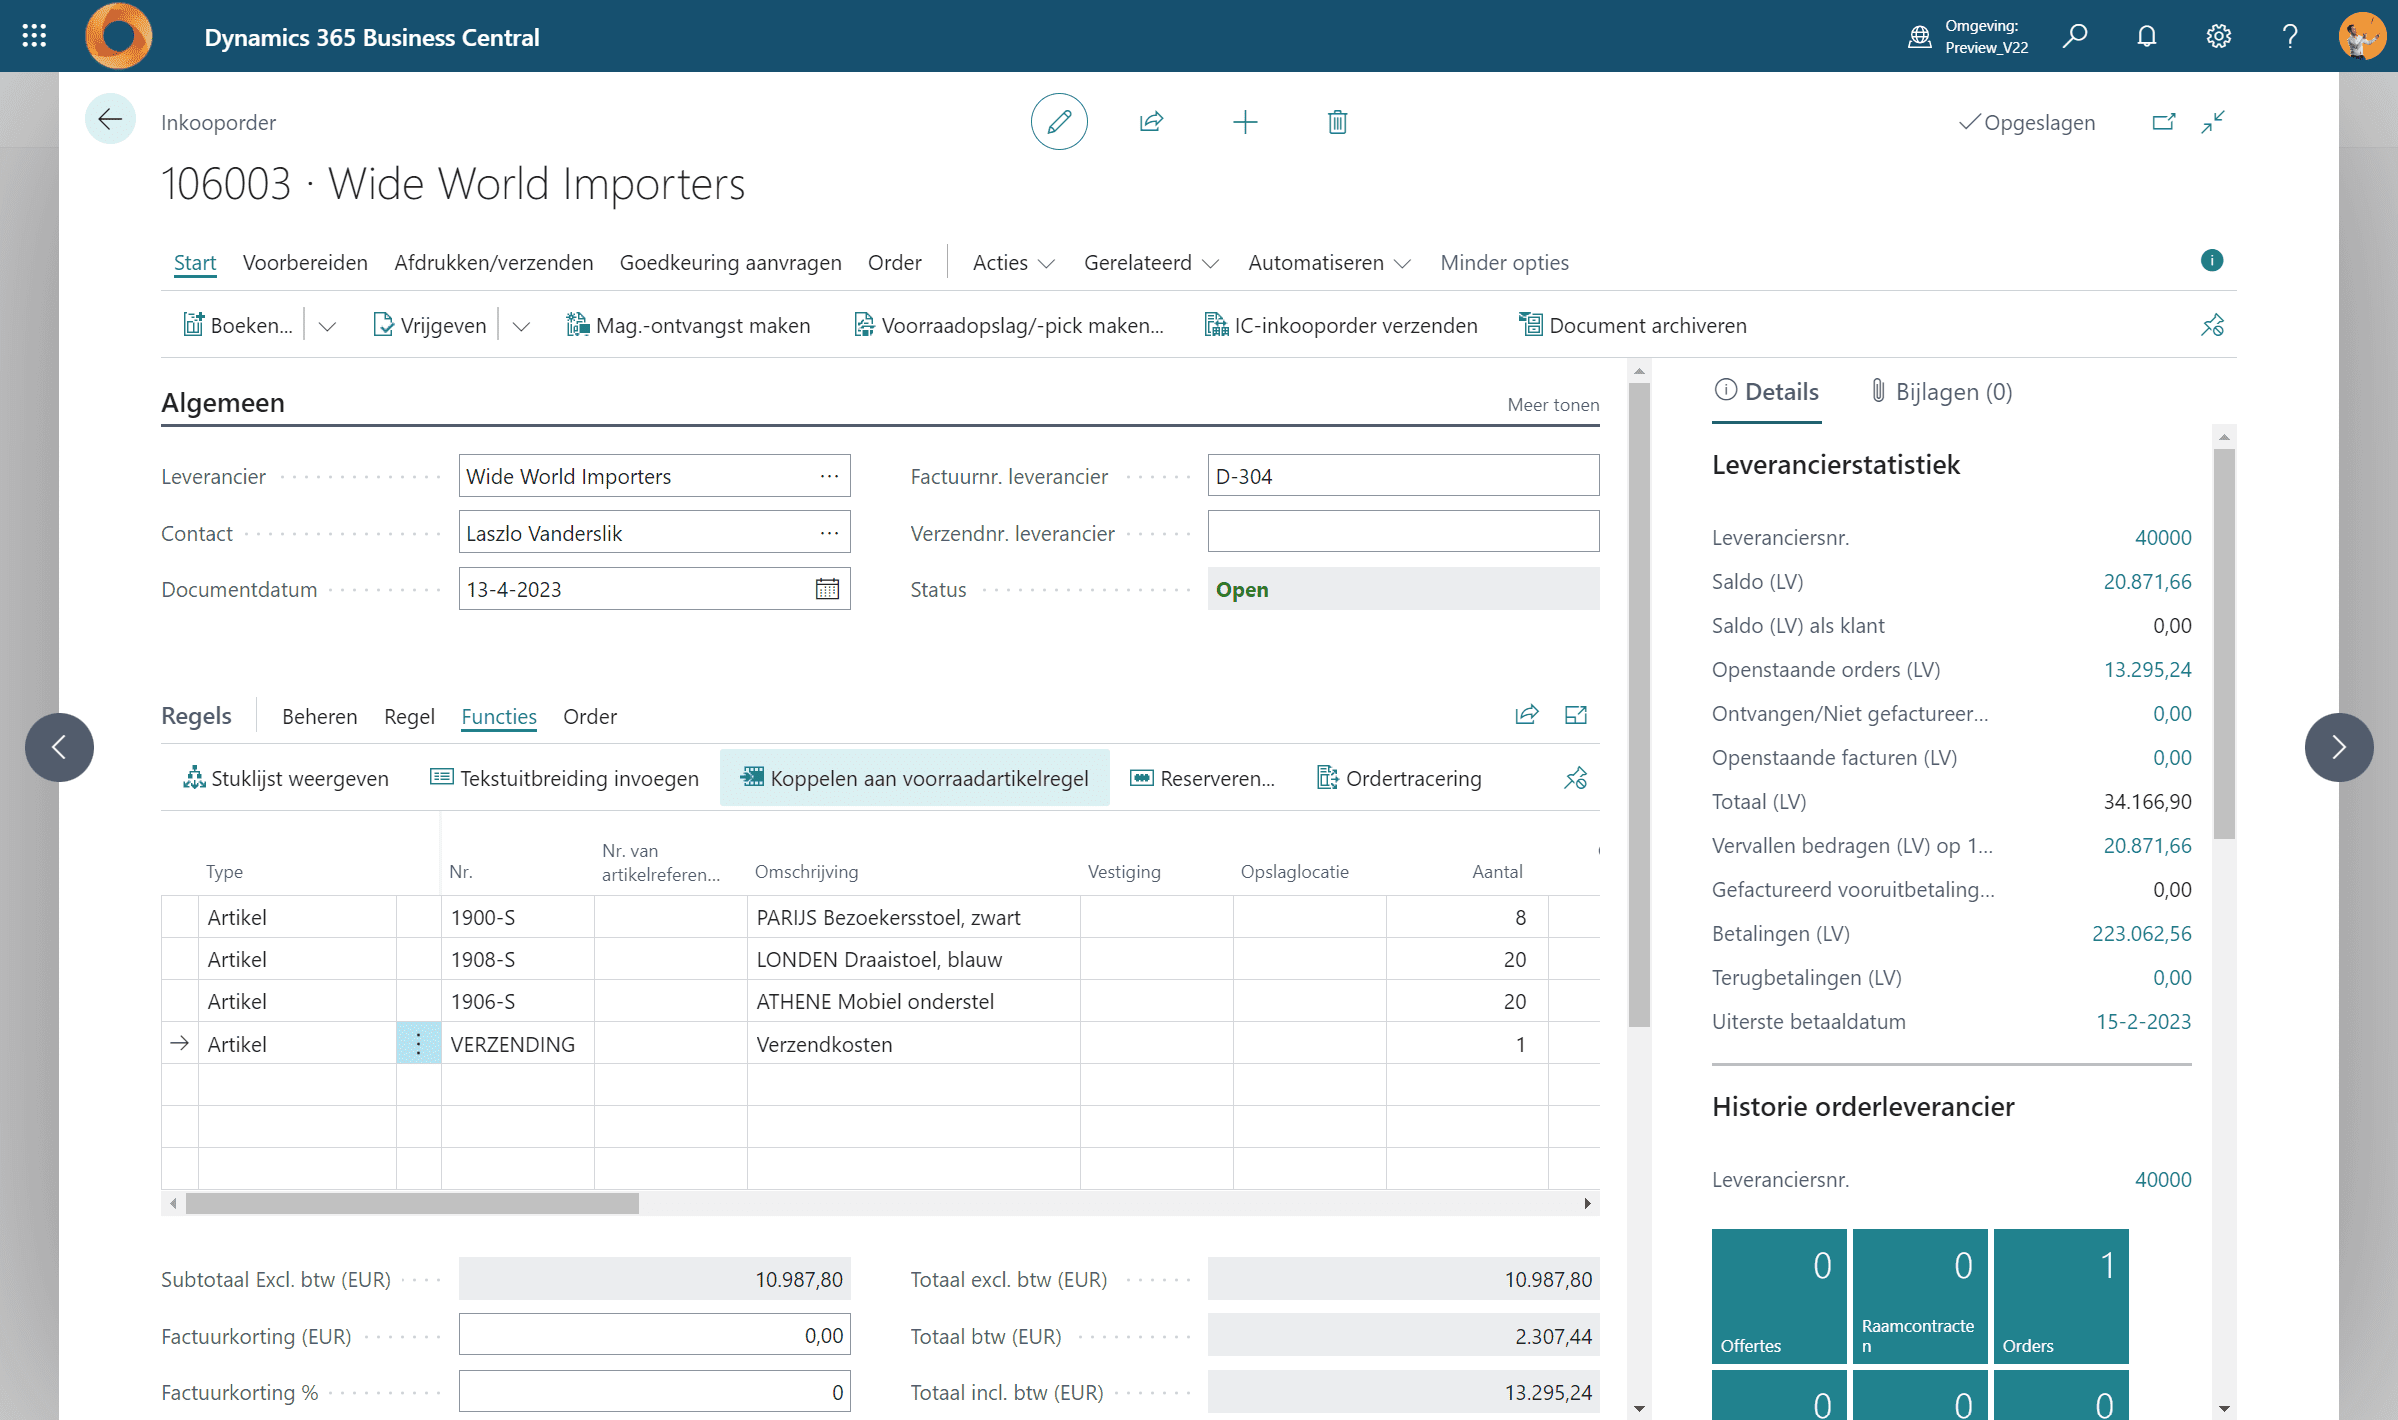The height and width of the screenshot is (1420, 2398).
Task: Select the Start tab
Action: (195, 263)
